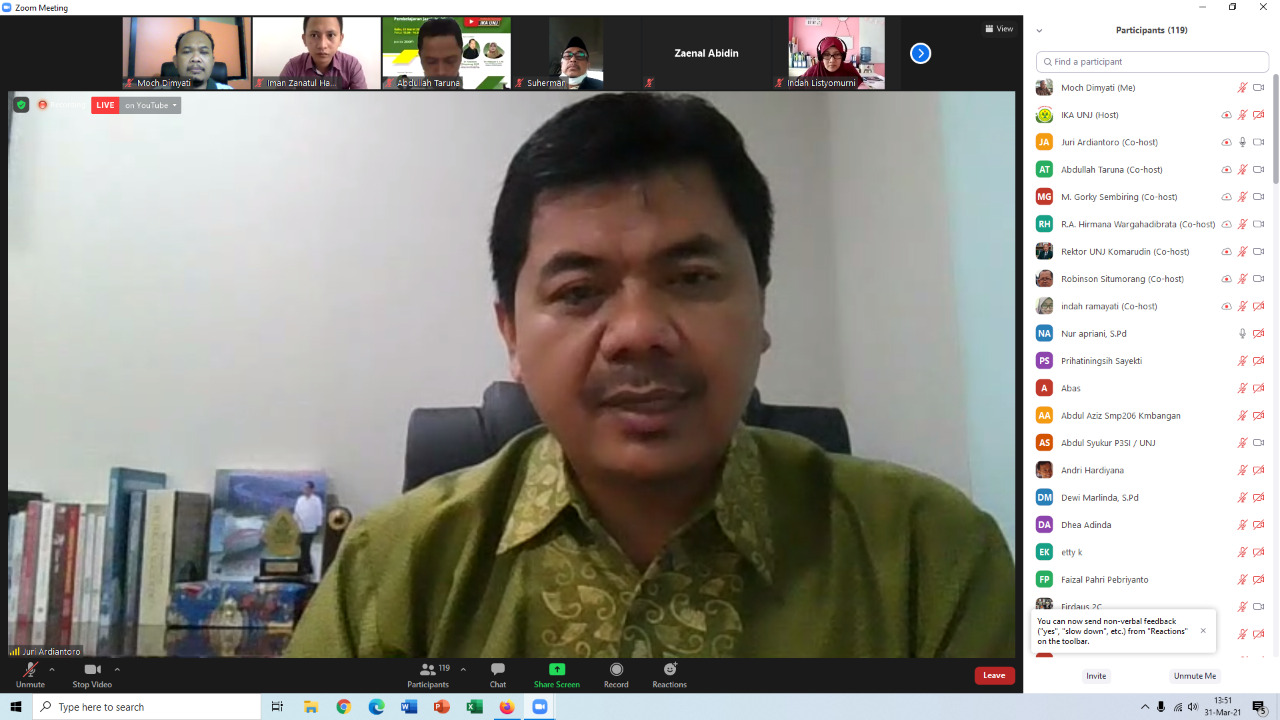The image size is (1280, 720).
Task: Open Microsoft Word from the taskbar
Action: (409, 707)
